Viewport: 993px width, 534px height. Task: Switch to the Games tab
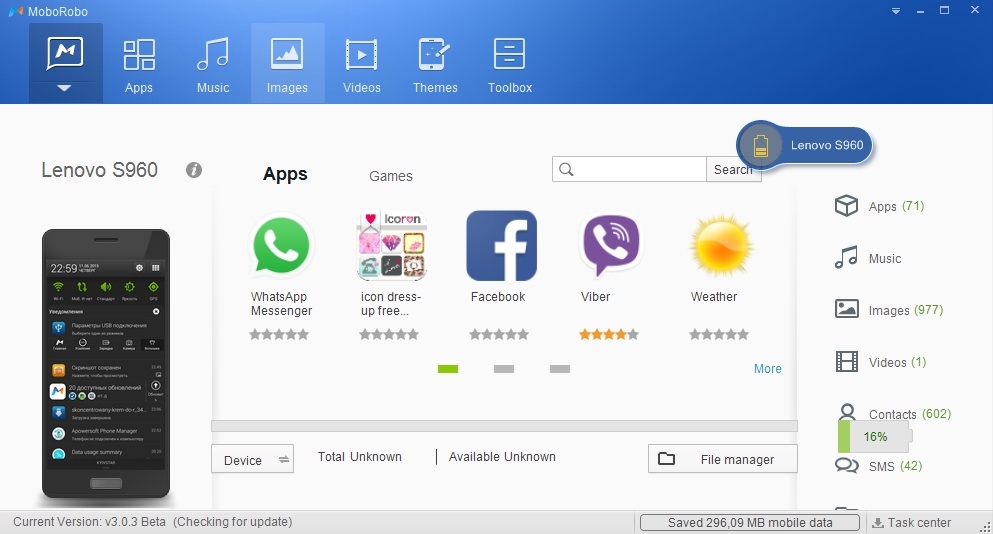[391, 176]
